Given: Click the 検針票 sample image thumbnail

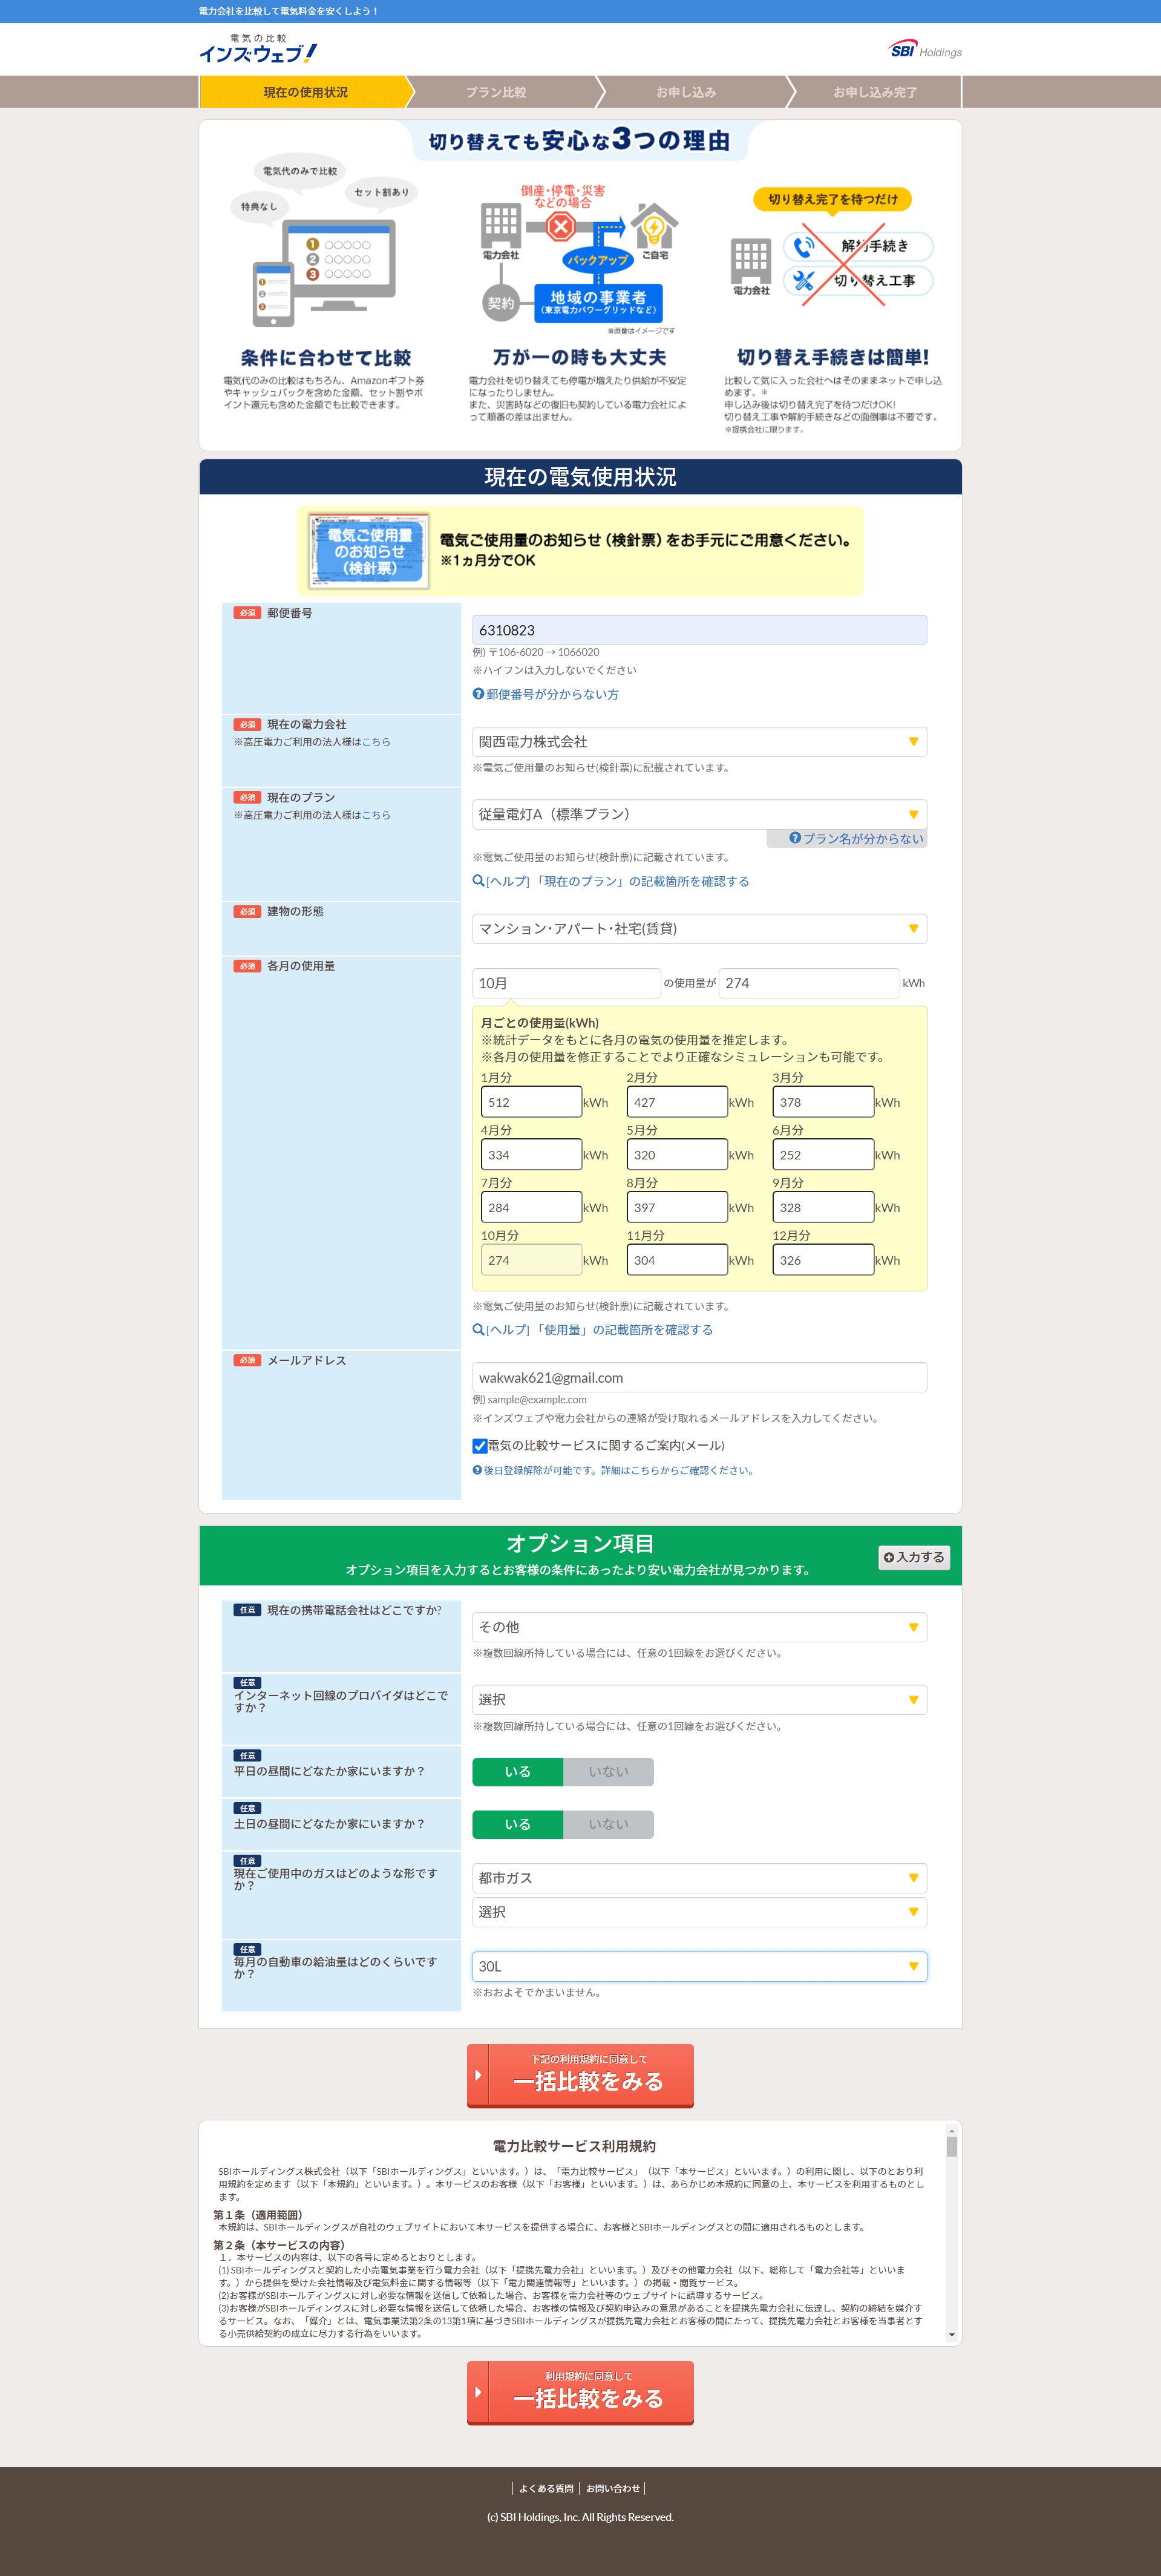Looking at the screenshot, I should pos(368,551).
